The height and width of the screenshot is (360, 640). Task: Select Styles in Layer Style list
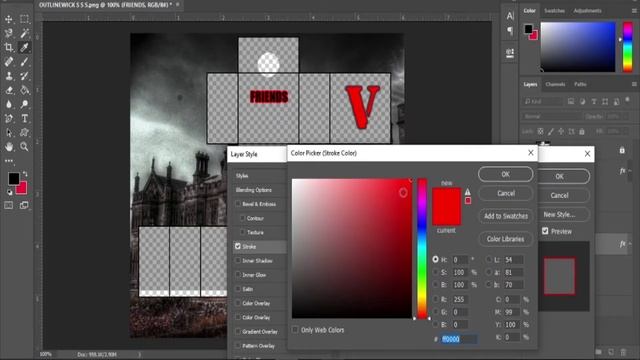[x=242, y=176]
